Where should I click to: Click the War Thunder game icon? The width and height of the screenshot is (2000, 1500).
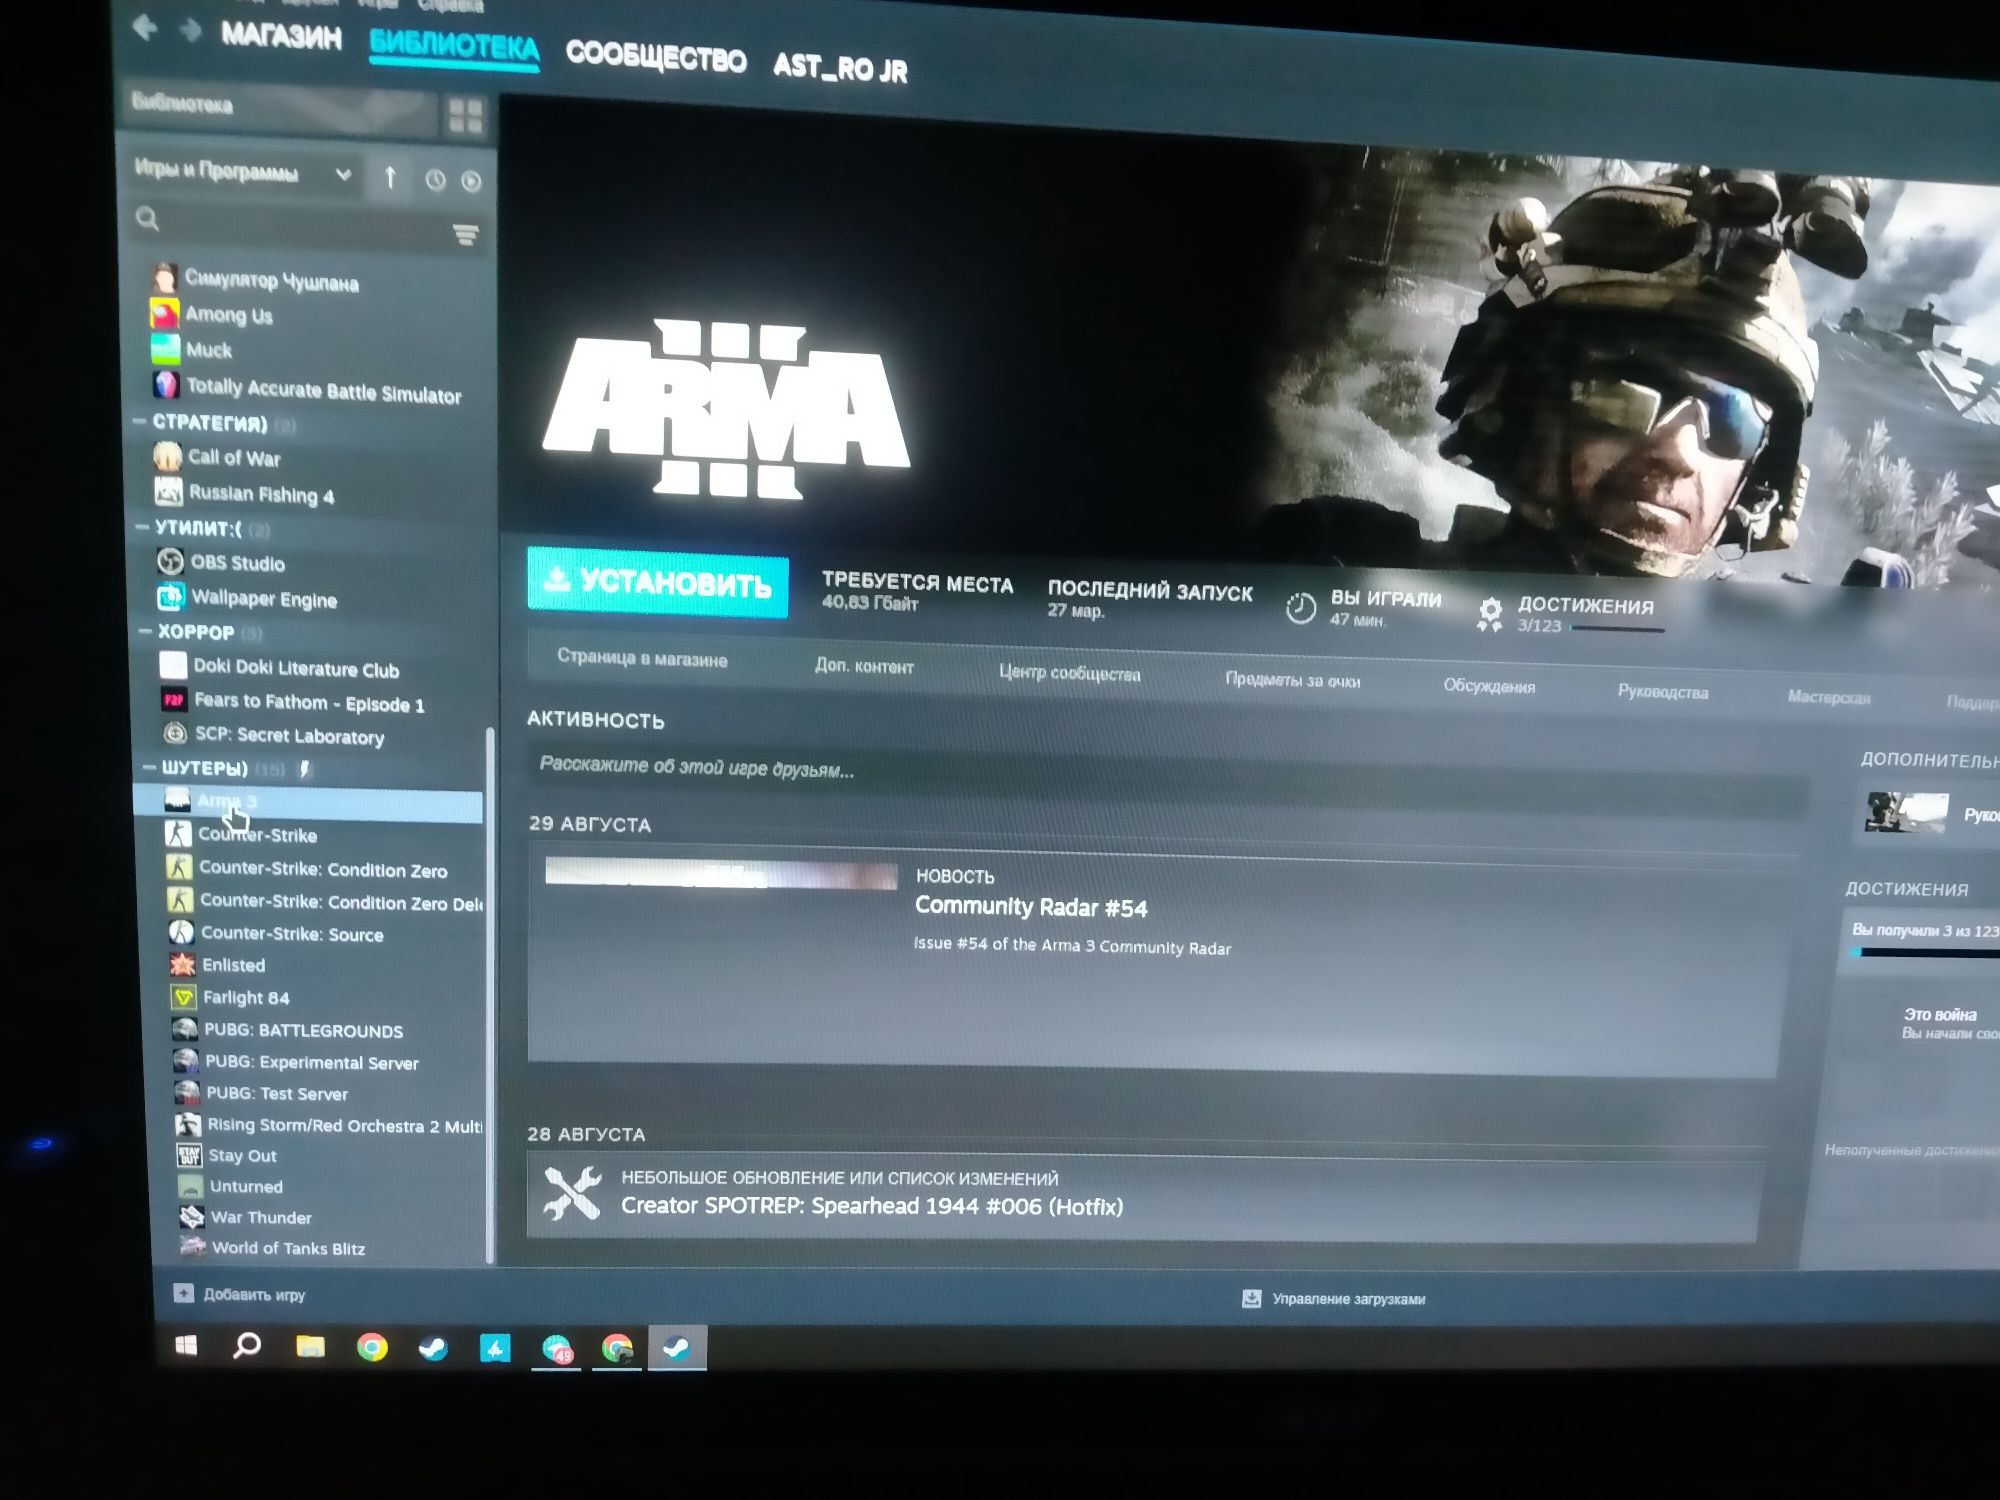192,1216
